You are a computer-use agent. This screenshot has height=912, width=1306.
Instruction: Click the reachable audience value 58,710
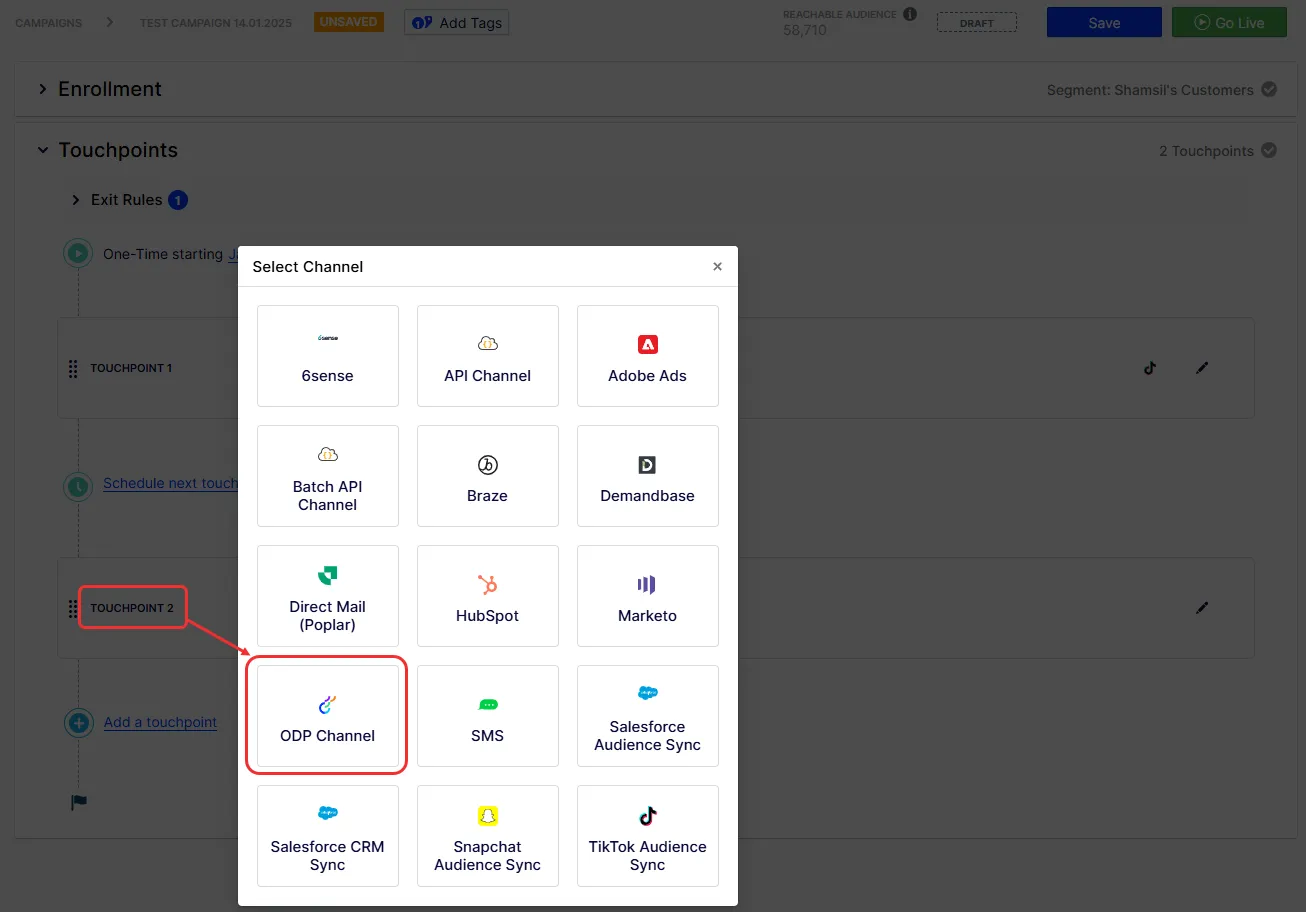[805, 31]
